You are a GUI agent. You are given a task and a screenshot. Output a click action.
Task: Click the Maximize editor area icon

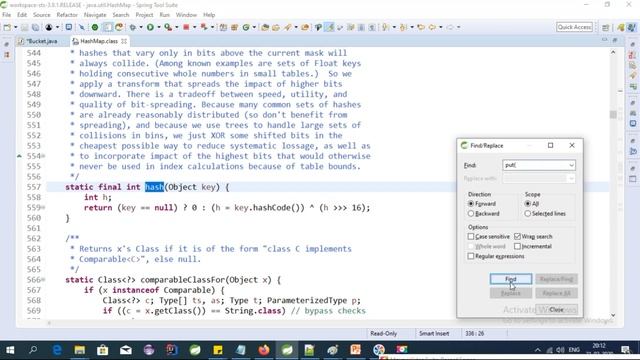[615, 40]
